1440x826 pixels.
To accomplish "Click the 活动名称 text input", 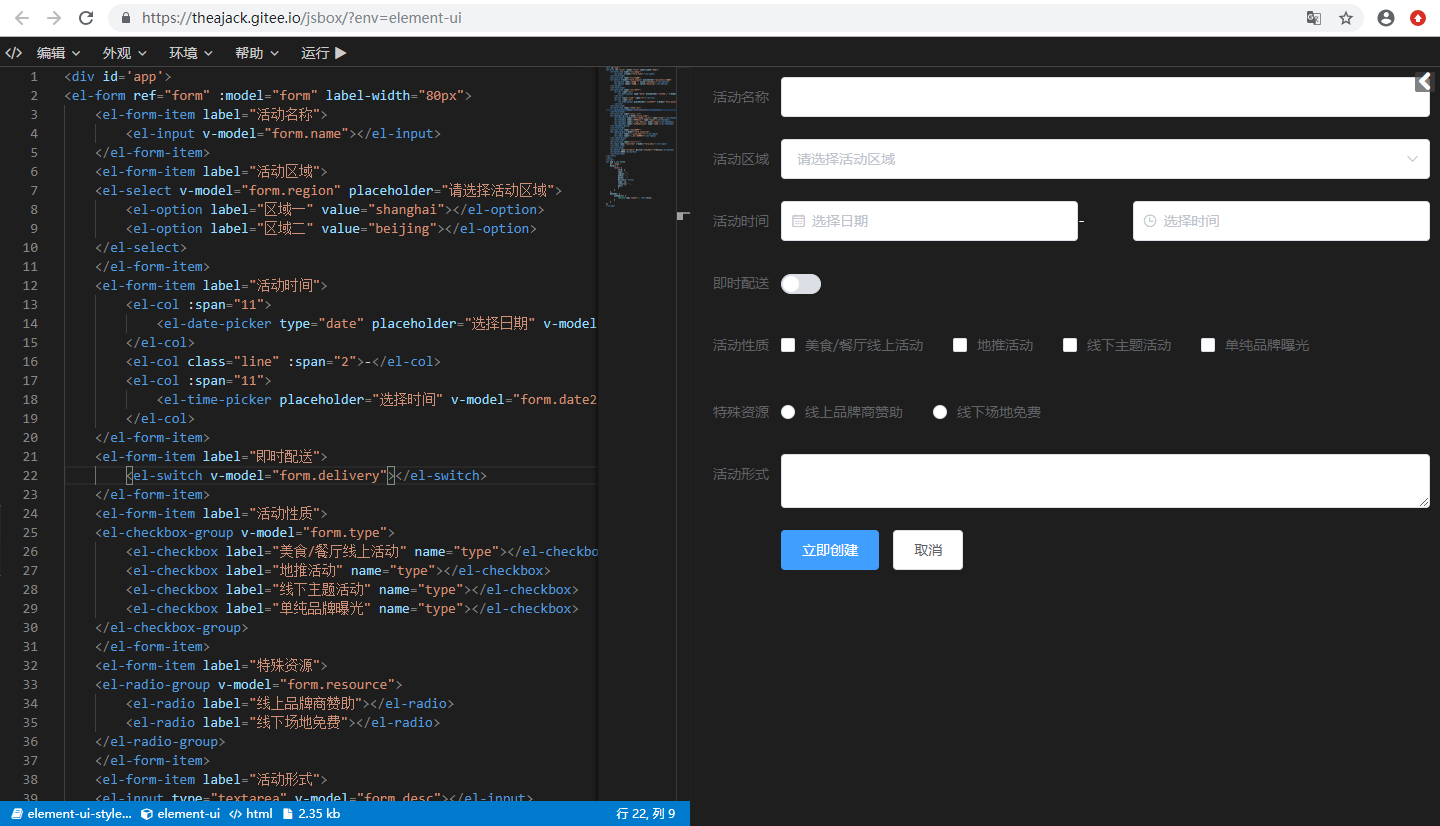I will click(1105, 97).
